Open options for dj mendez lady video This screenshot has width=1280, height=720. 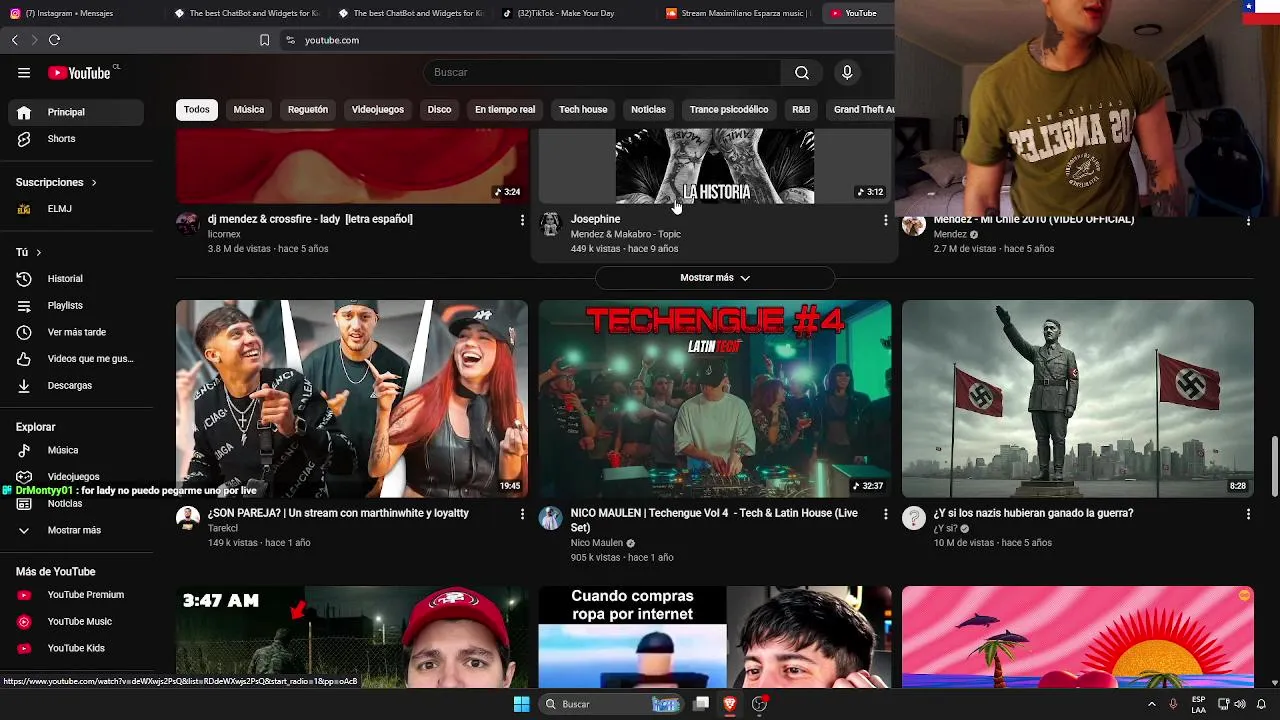(x=522, y=220)
